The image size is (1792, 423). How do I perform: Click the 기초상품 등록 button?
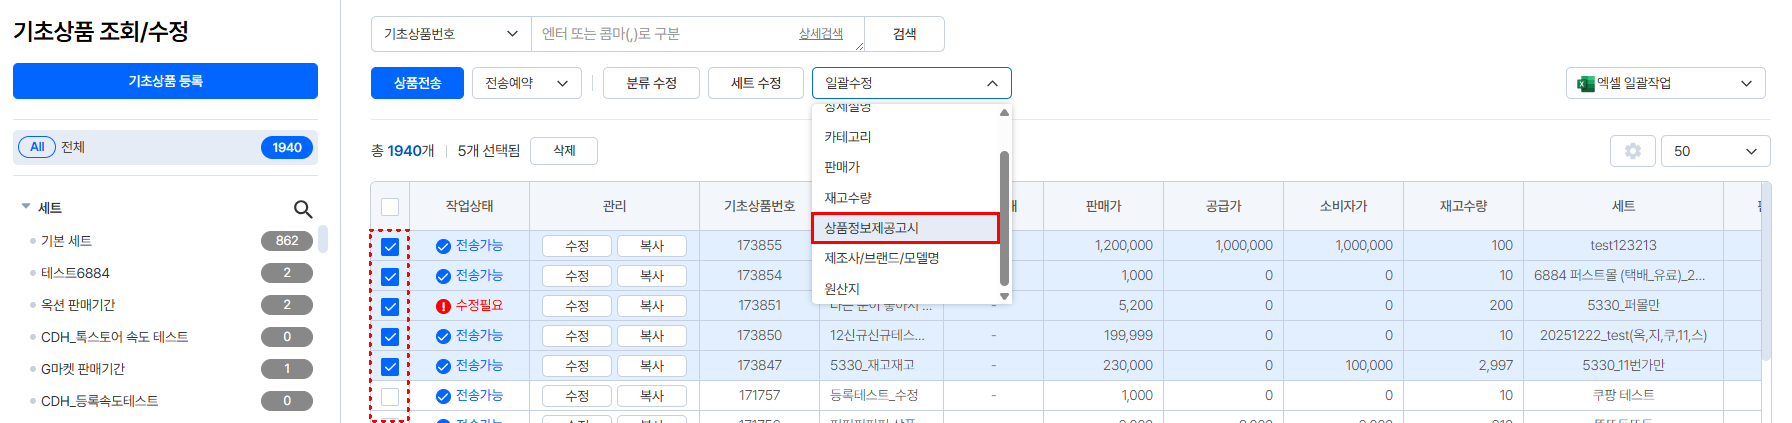click(x=165, y=81)
